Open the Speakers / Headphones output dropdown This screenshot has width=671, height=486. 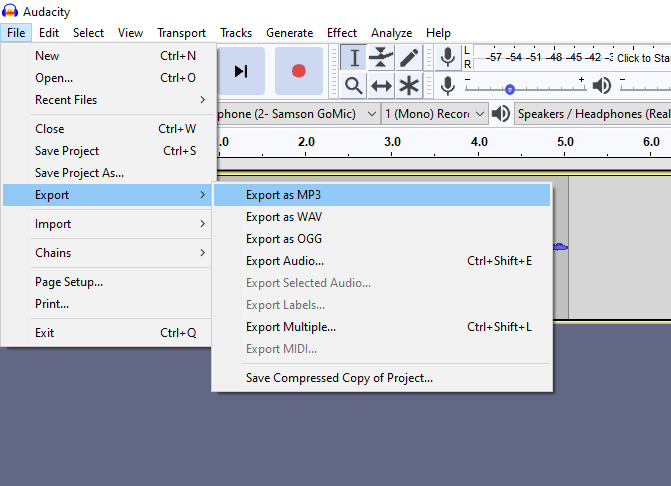[593, 114]
